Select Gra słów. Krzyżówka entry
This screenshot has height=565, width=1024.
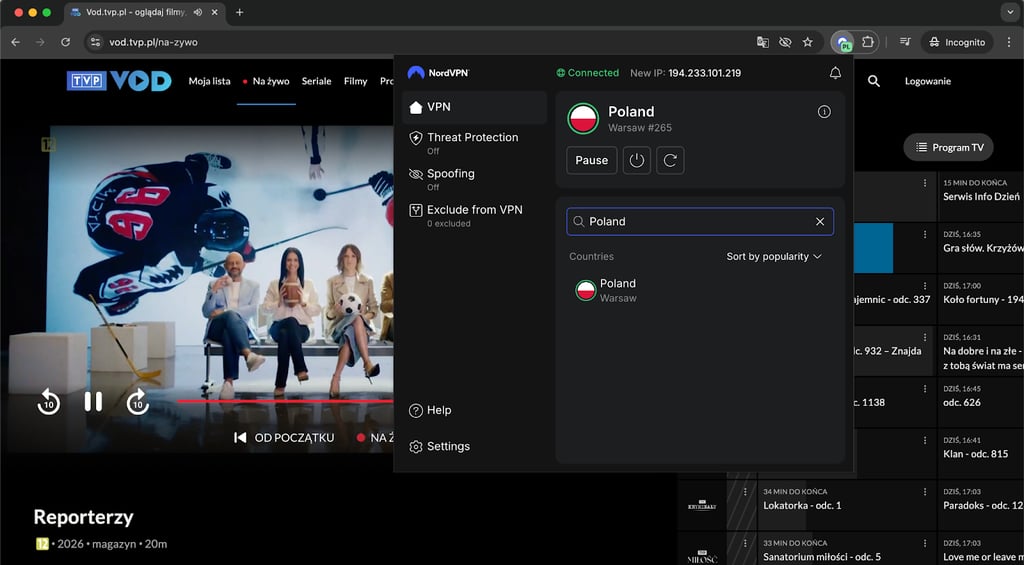pyautogui.click(x=983, y=248)
